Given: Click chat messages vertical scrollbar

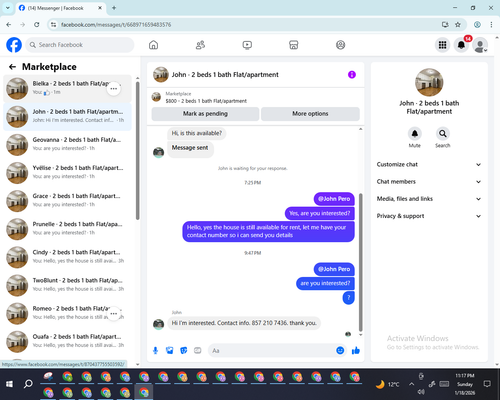Looking at the screenshot, I should tap(361, 262).
